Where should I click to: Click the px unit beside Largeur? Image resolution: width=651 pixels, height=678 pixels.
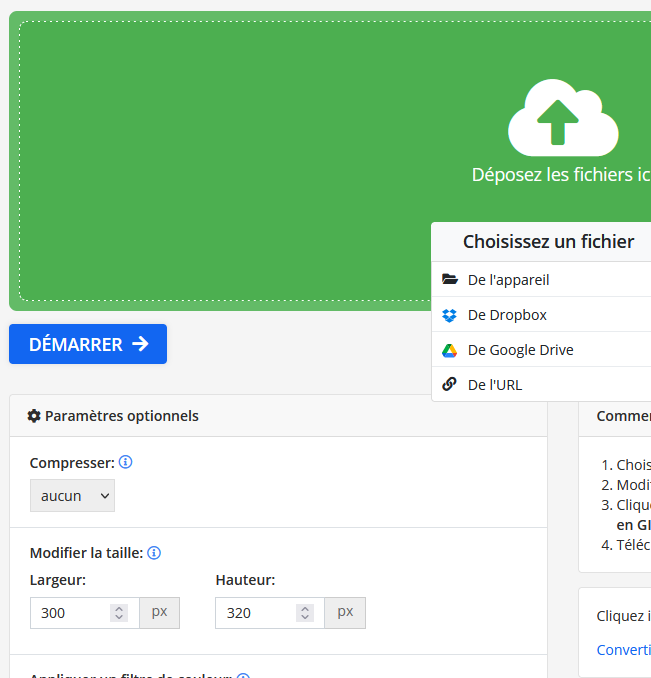point(159,613)
